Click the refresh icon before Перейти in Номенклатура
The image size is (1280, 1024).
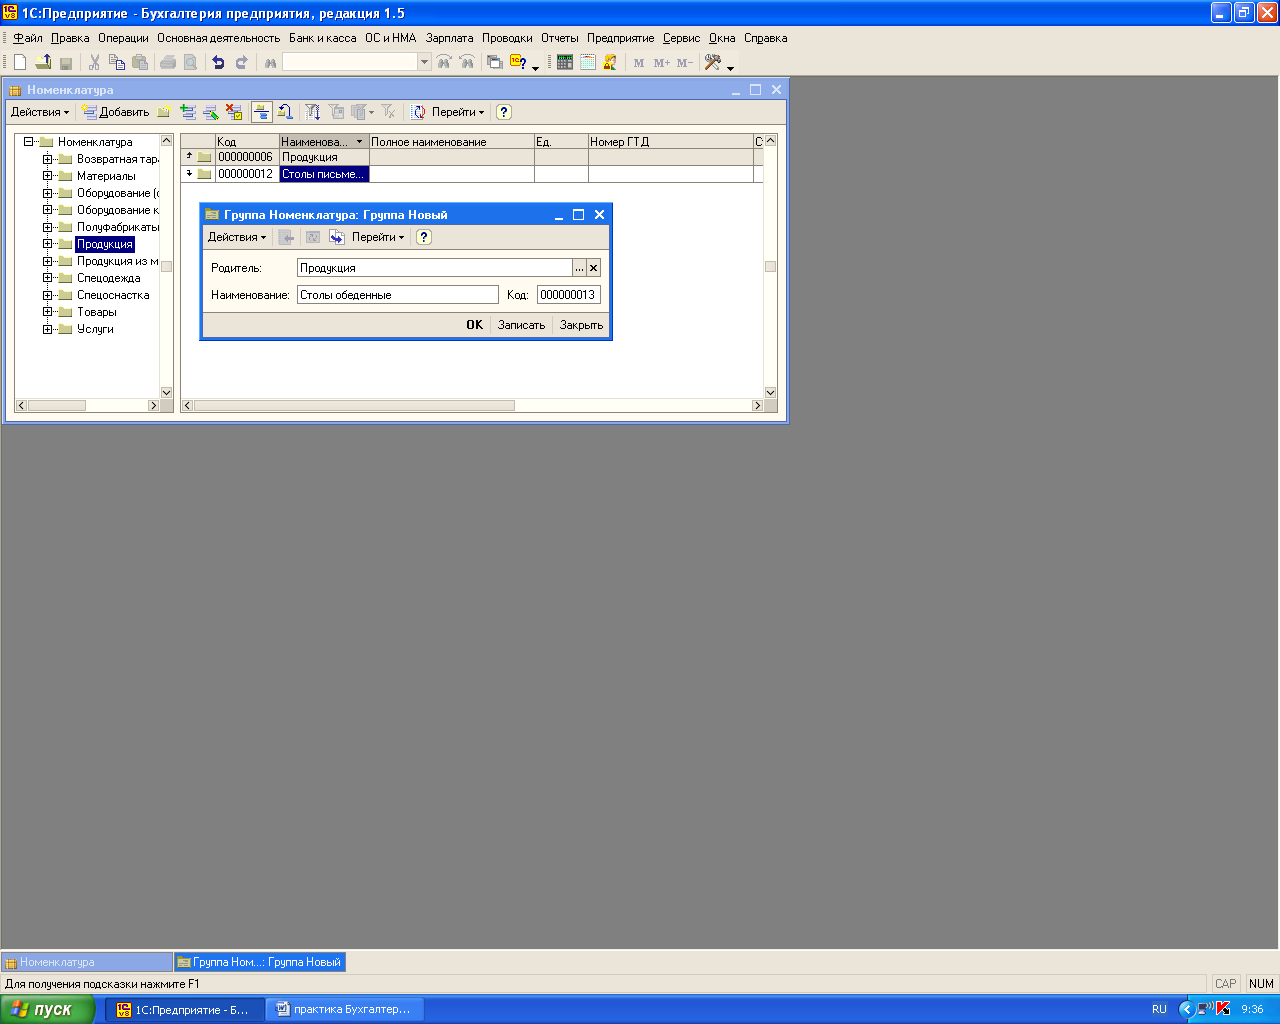pos(419,112)
